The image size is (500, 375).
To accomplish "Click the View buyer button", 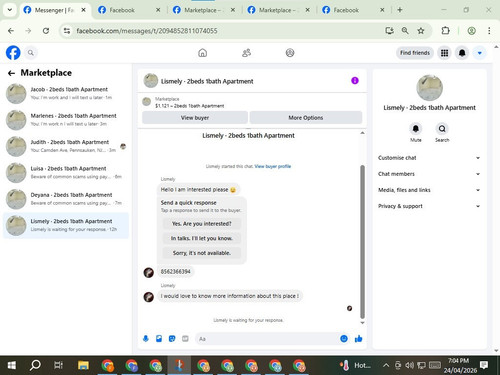I will pos(195,118).
